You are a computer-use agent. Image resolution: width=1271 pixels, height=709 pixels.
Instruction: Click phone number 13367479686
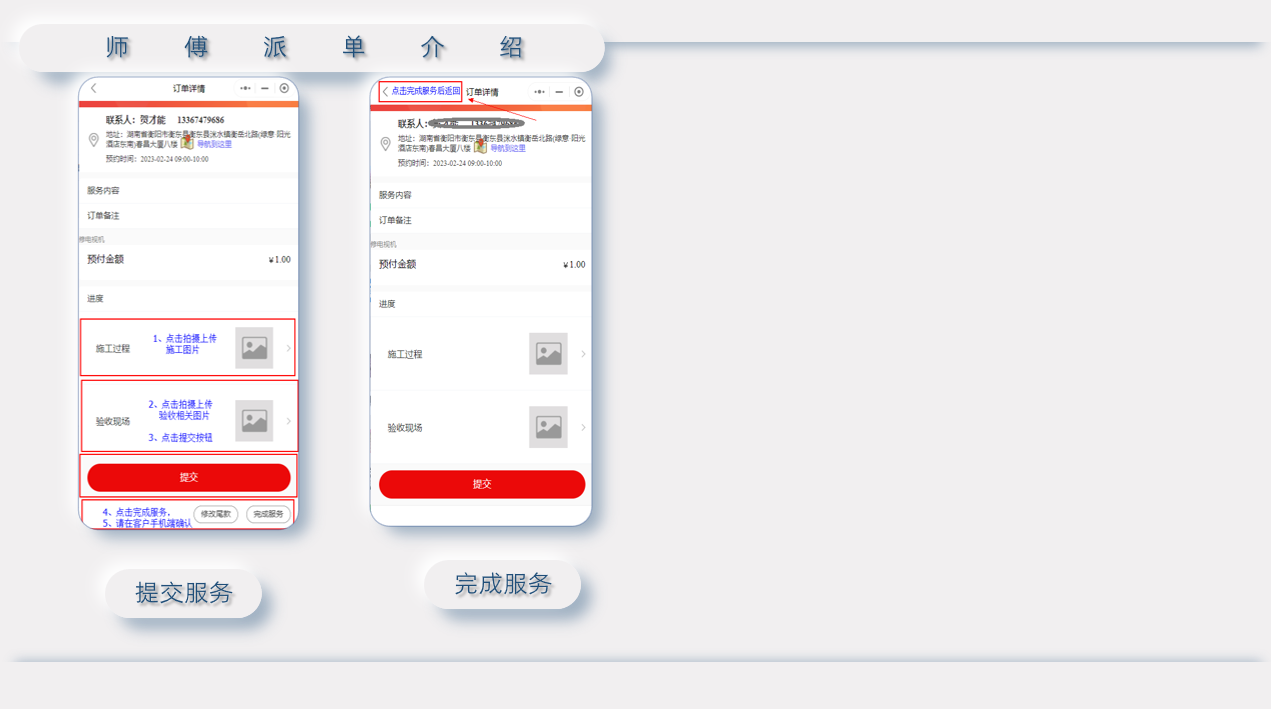pyautogui.click(x=201, y=120)
